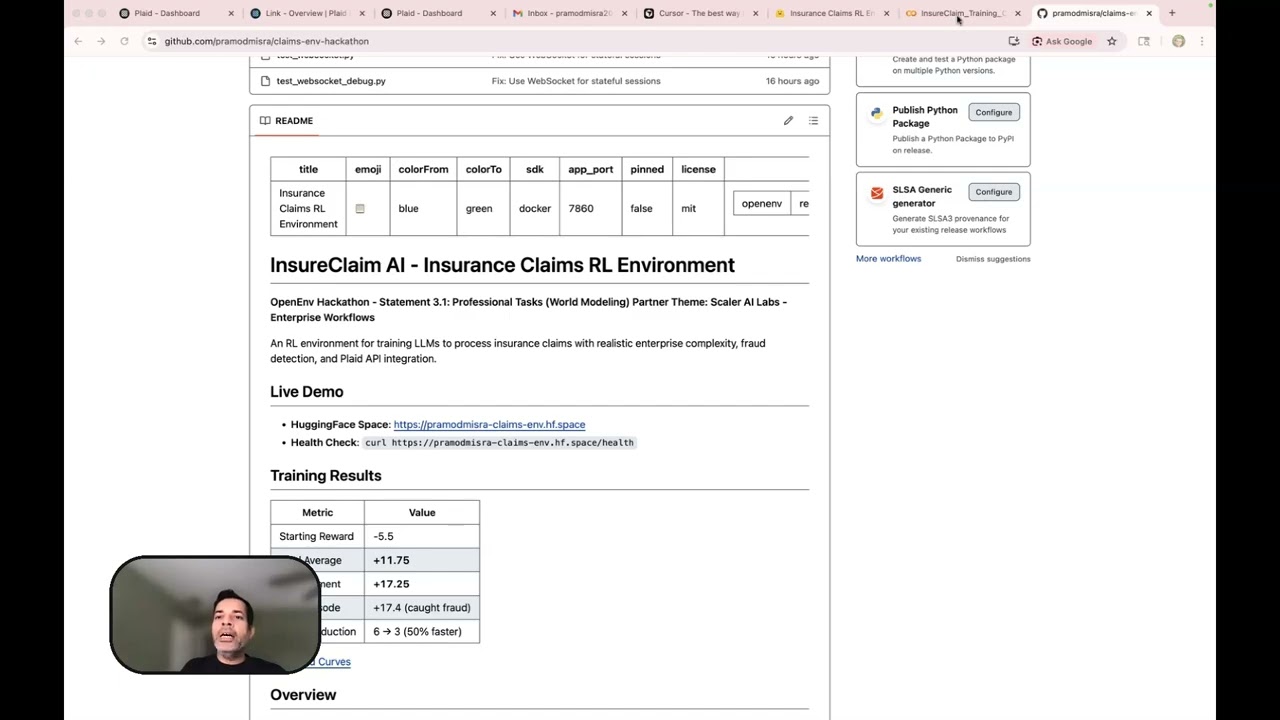Open the Chrome profile avatar
This screenshot has width=1280, height=720.
(x=1178, y=41)
